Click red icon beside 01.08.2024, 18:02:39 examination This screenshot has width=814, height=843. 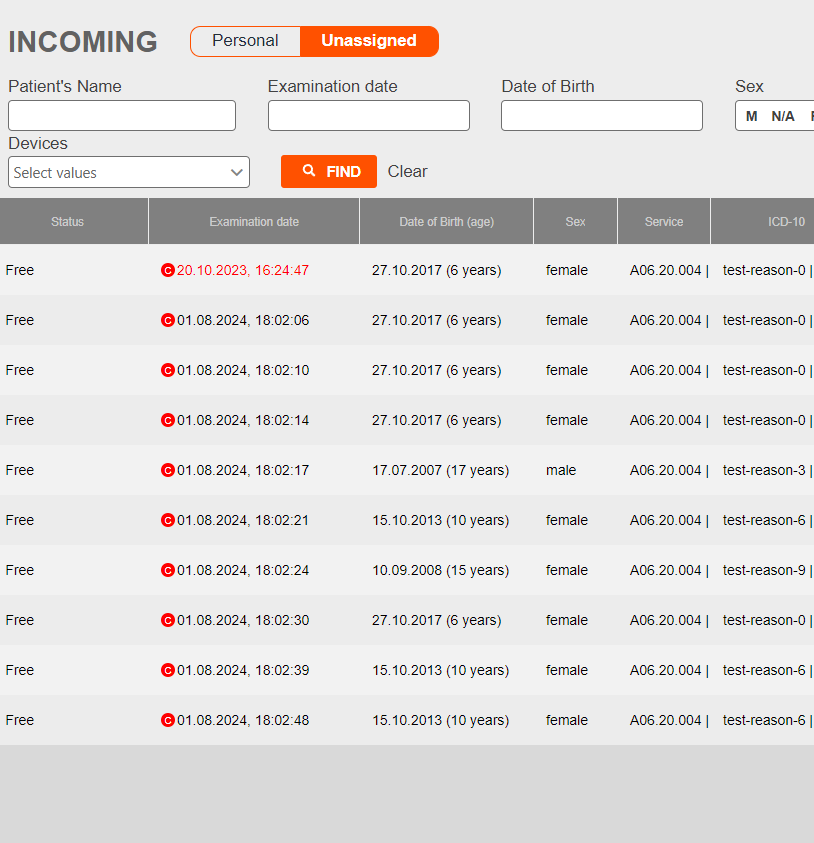[x=168, y=670]
